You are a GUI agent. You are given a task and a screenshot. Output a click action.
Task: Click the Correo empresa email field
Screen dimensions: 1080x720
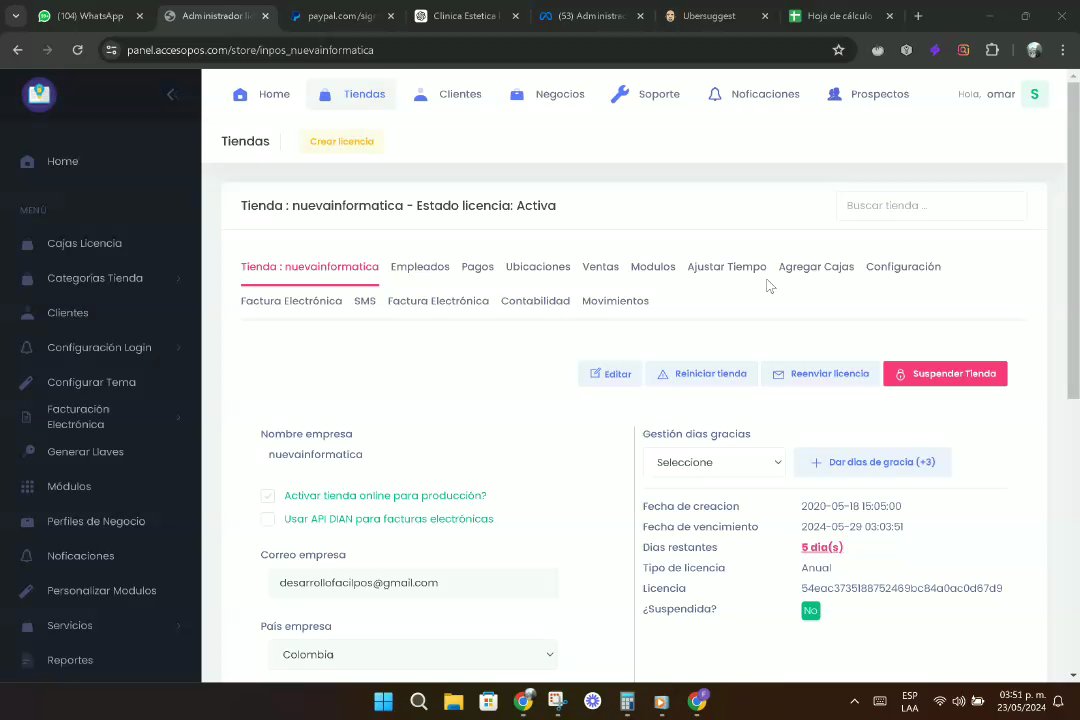tap(413, 583)
